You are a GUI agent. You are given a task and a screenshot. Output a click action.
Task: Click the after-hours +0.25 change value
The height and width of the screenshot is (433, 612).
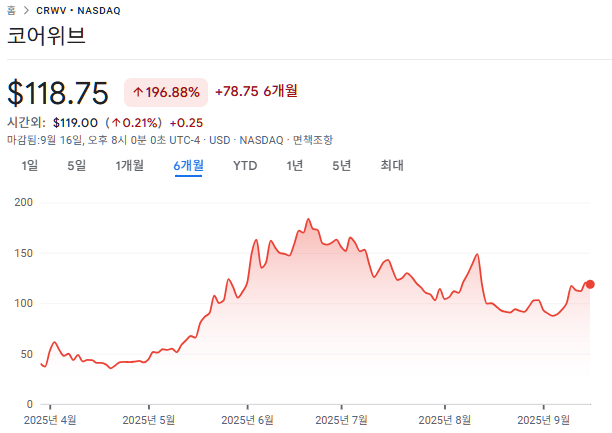click(x=186, y=123)
